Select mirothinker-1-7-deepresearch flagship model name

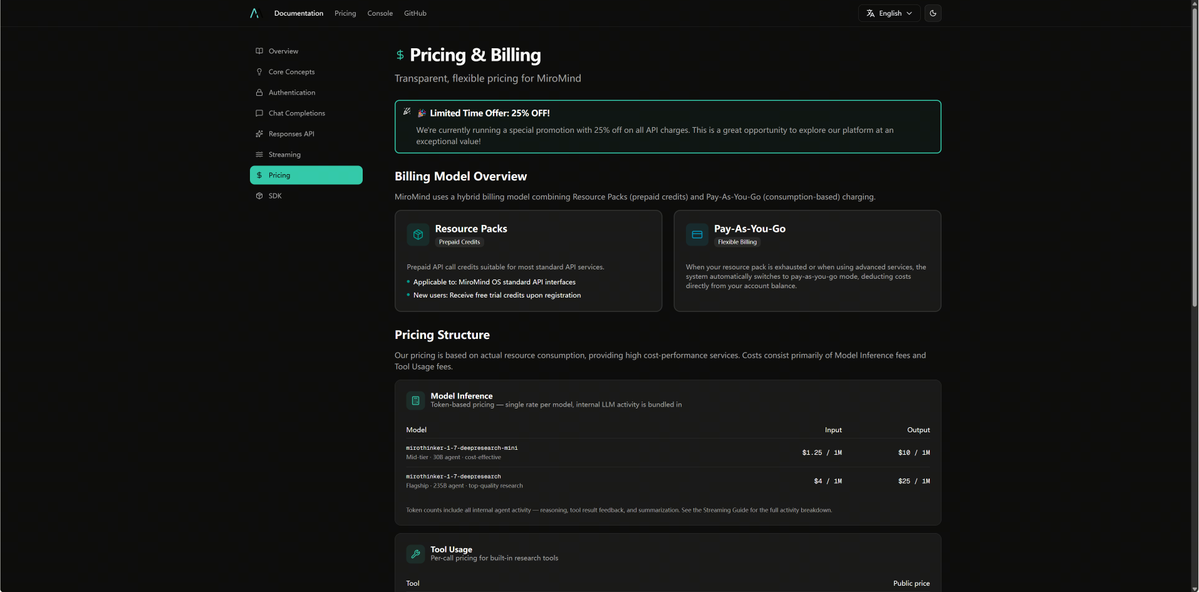pos(453,477)
